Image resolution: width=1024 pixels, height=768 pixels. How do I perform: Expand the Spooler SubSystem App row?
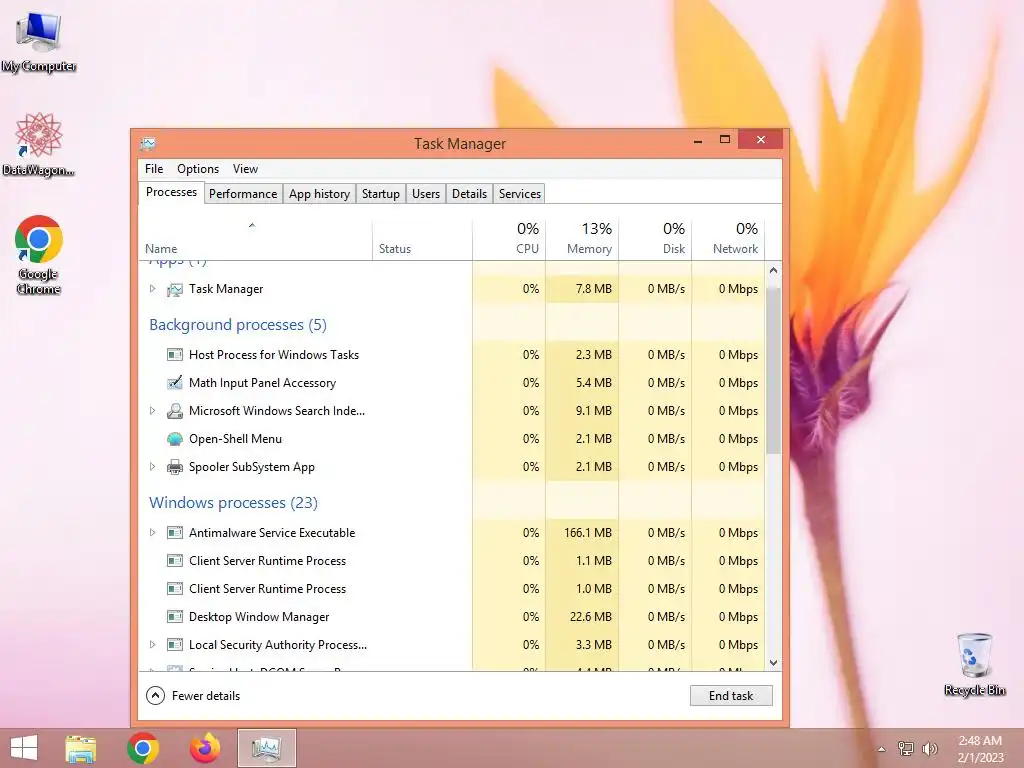coord(152,467)
